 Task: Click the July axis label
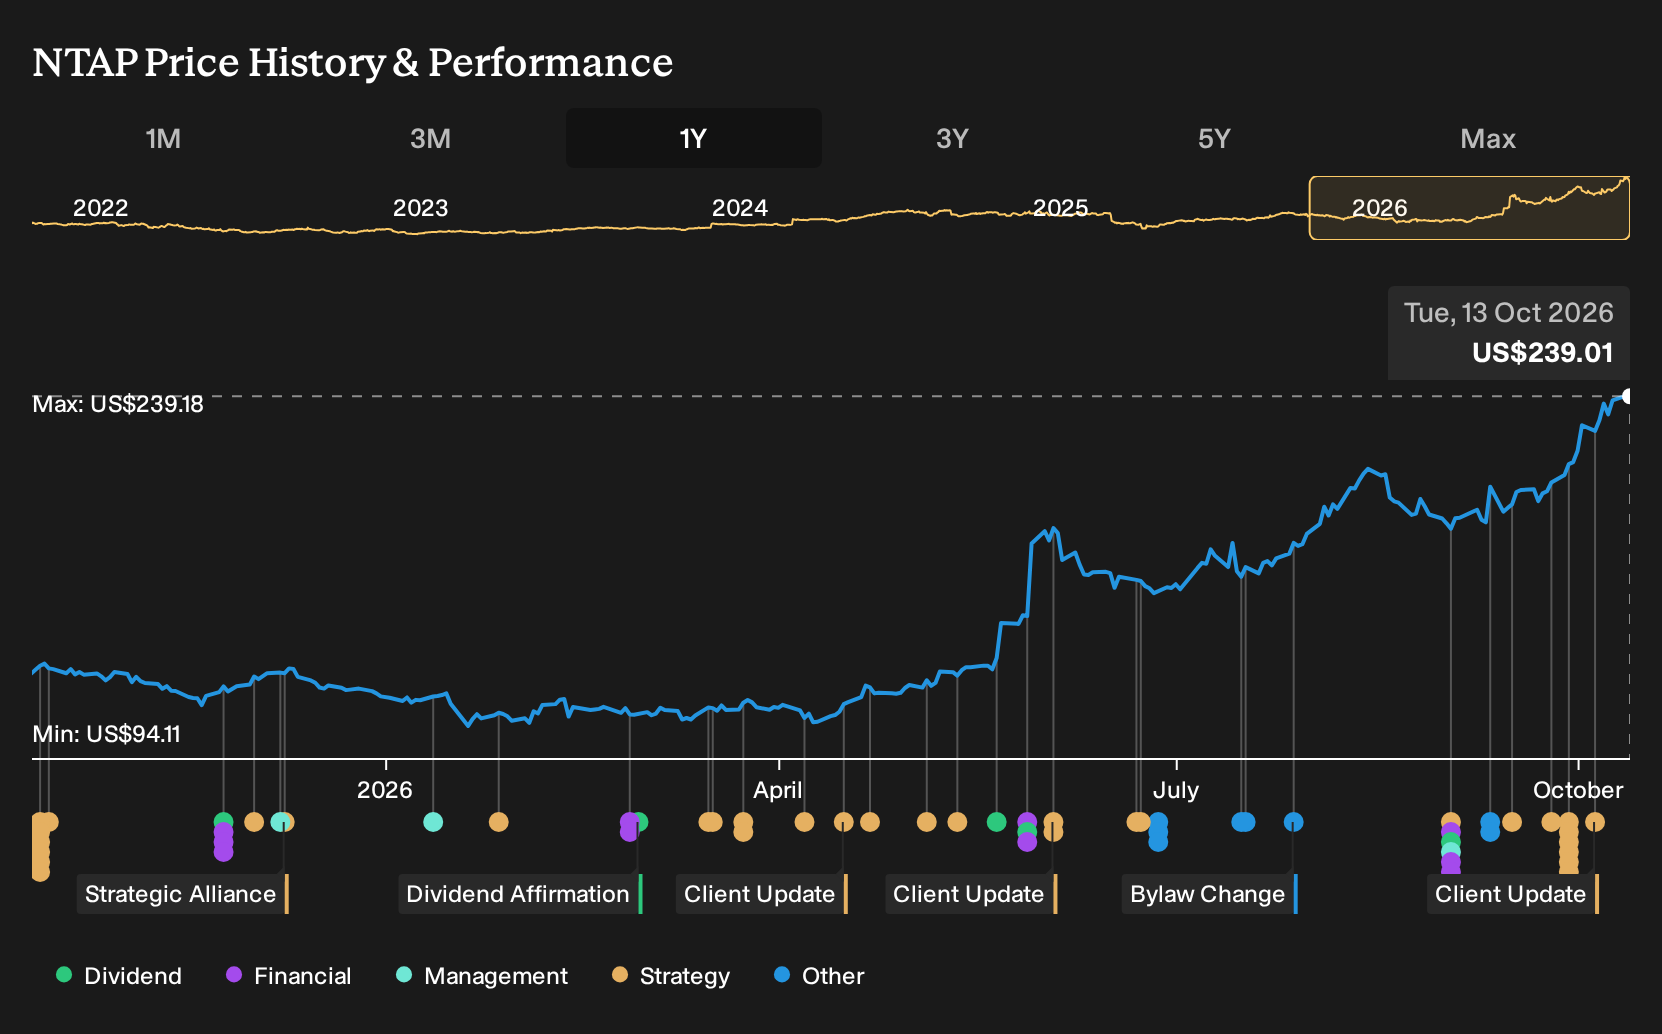[1176, 790]
